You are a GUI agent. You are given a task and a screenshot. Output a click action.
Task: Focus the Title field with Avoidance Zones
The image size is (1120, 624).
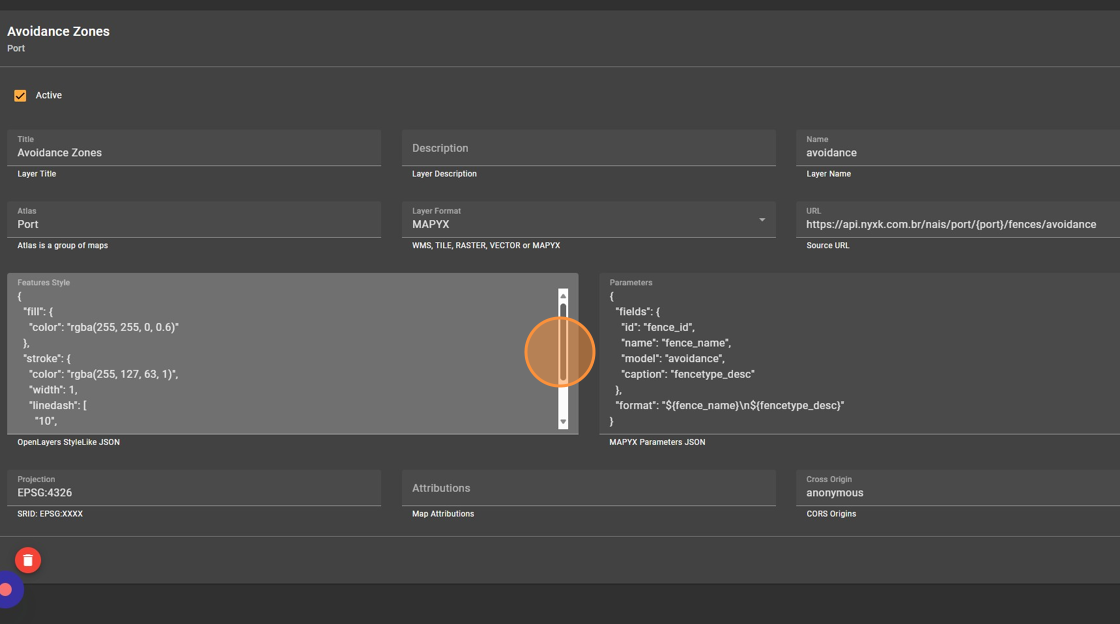click(194, 153)
